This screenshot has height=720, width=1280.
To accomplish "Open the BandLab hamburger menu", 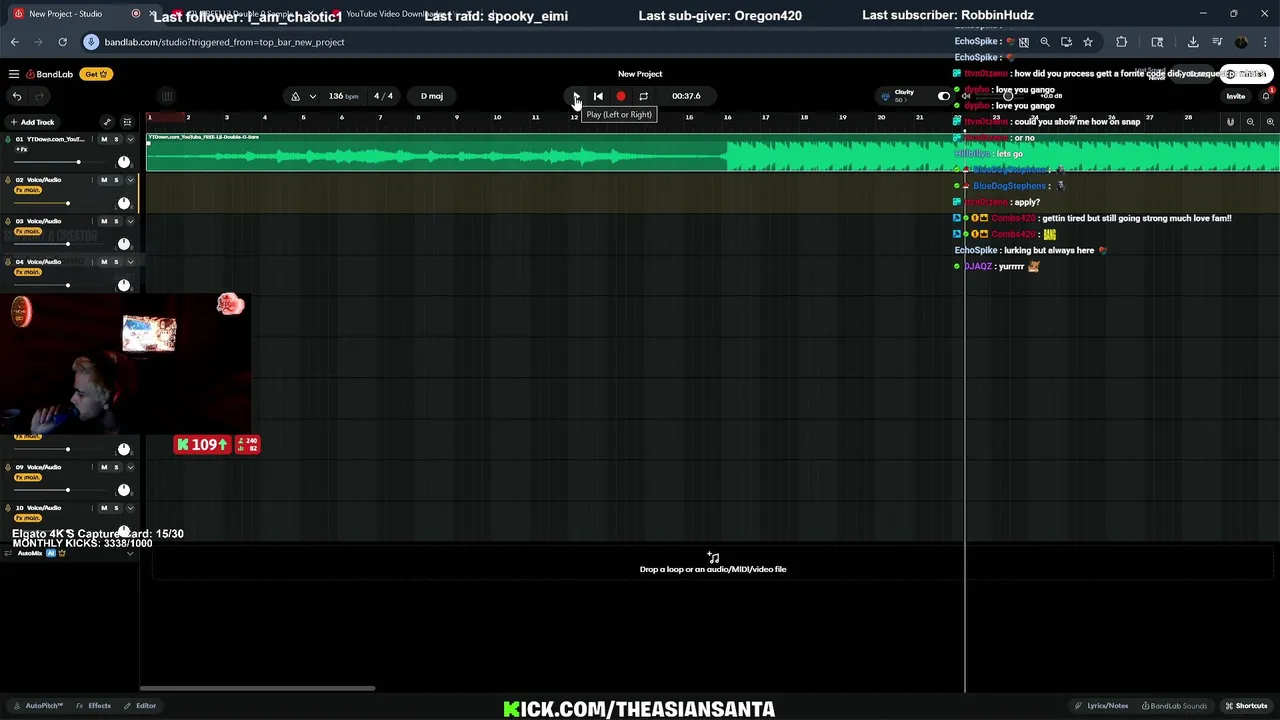I will pyautogui.click(x=14, y=74).
